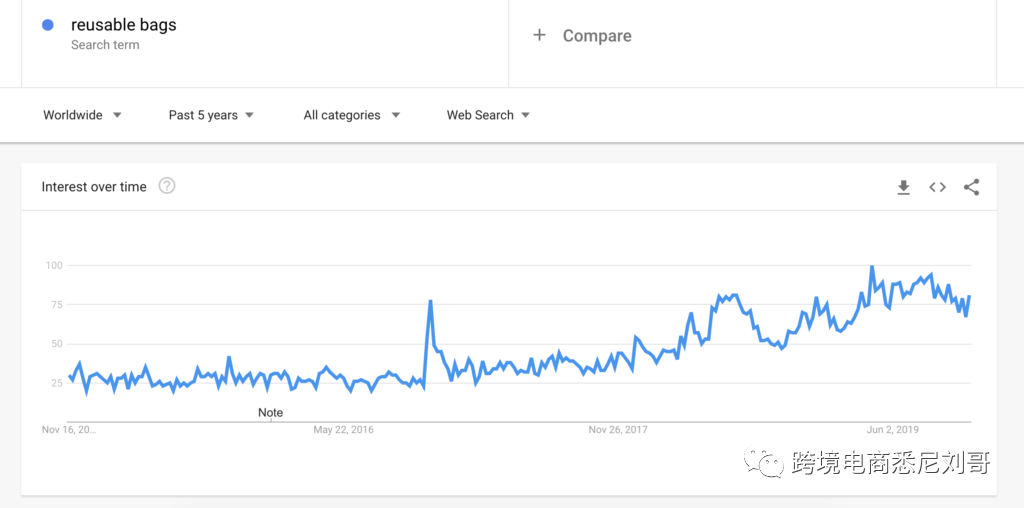The width and height of the screenshot is (1024, 508).
Task: Click the Nov 26, 2017 axis label
Action: click(x=618, y=430)
